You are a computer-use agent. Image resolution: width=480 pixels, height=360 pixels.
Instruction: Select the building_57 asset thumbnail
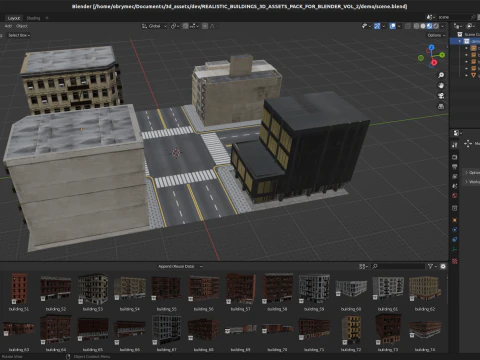[241, 289]
